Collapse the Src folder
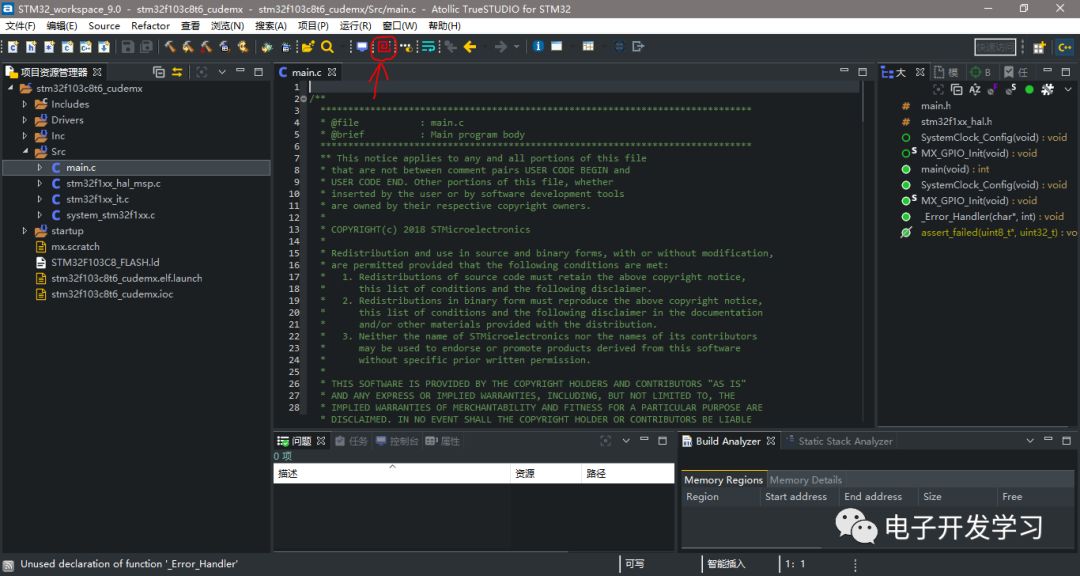The height and width of the screenshot is (576, 1080). click(x=25, y=152)
